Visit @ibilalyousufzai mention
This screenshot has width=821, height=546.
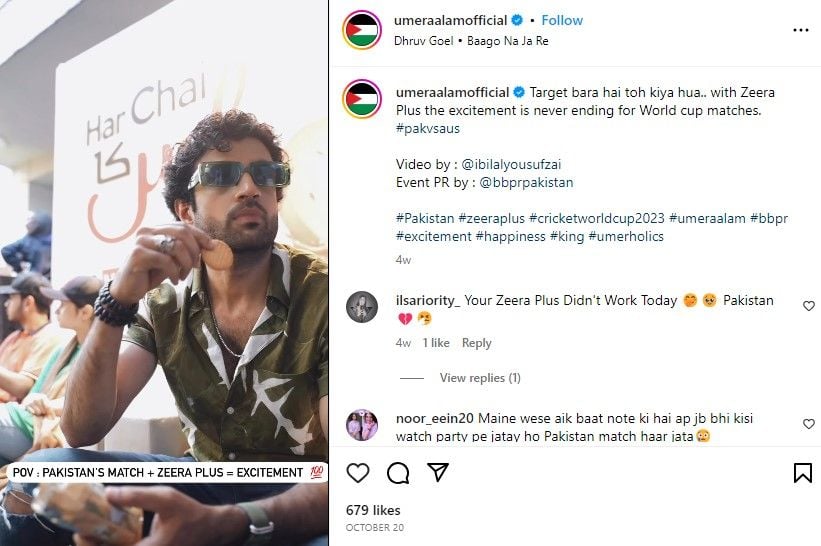[x=509, y=164]
